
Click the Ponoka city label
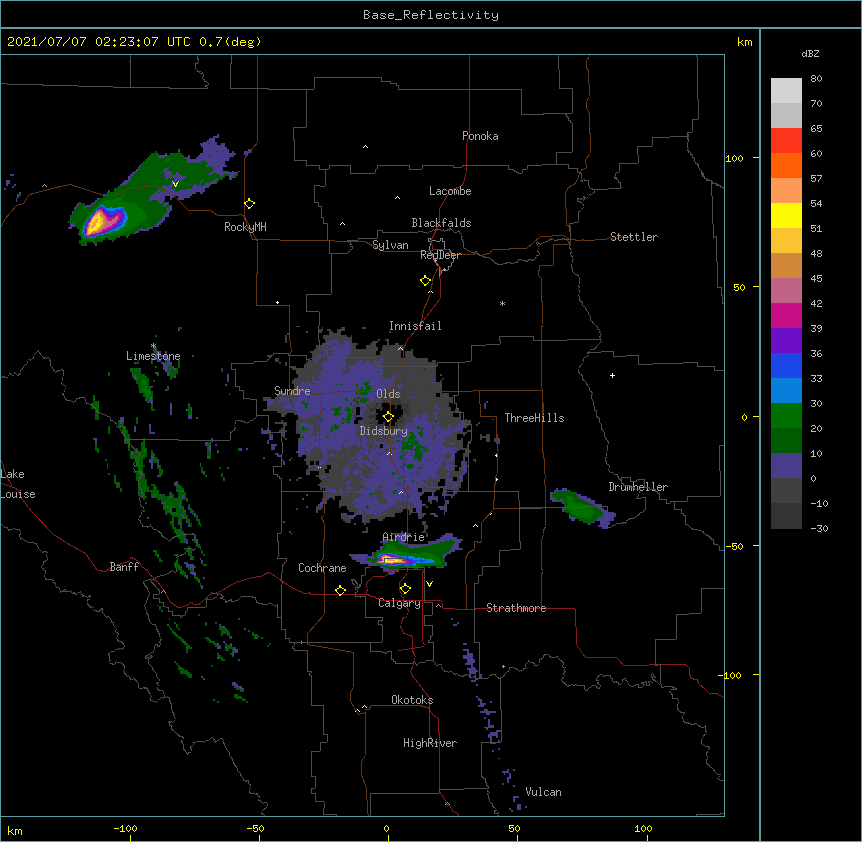click(480, 136)
